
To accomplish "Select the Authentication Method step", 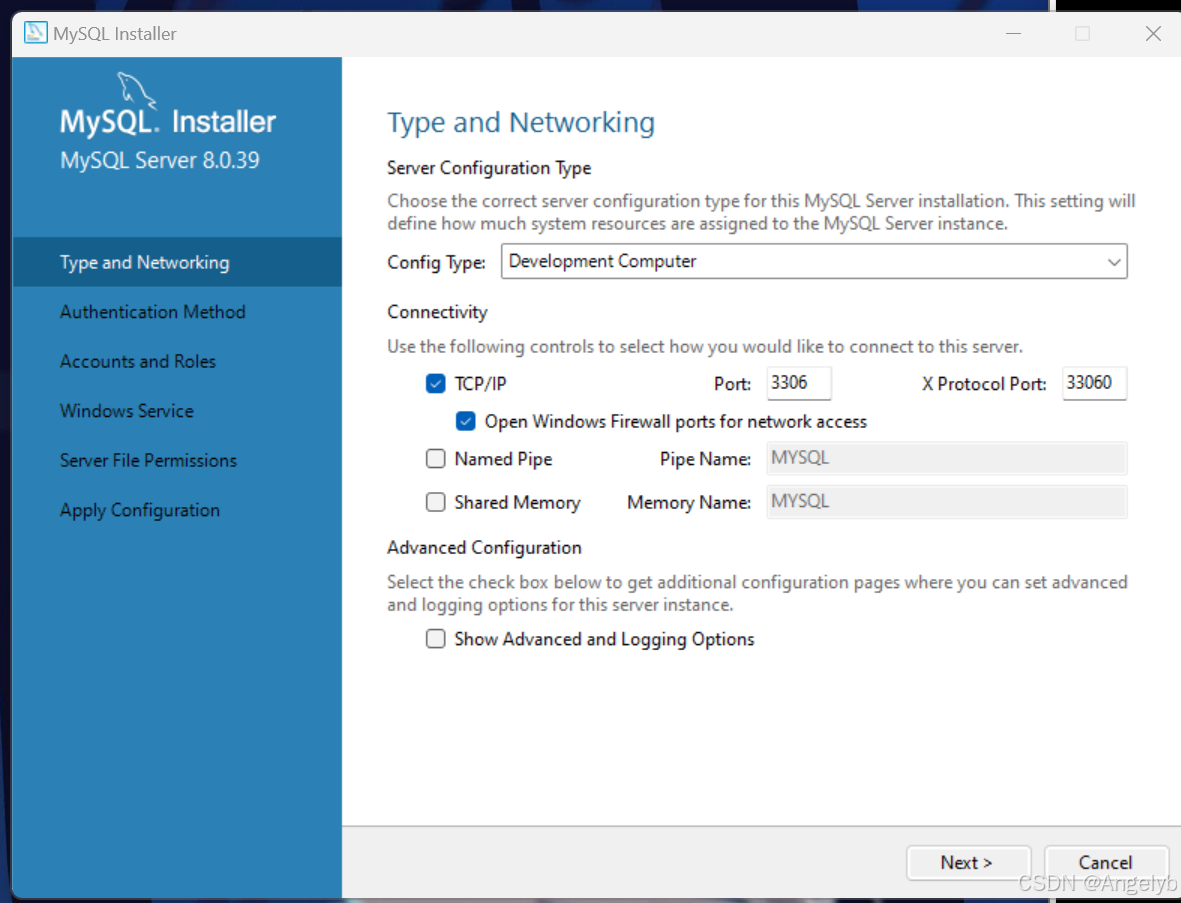I will (152, 311).
